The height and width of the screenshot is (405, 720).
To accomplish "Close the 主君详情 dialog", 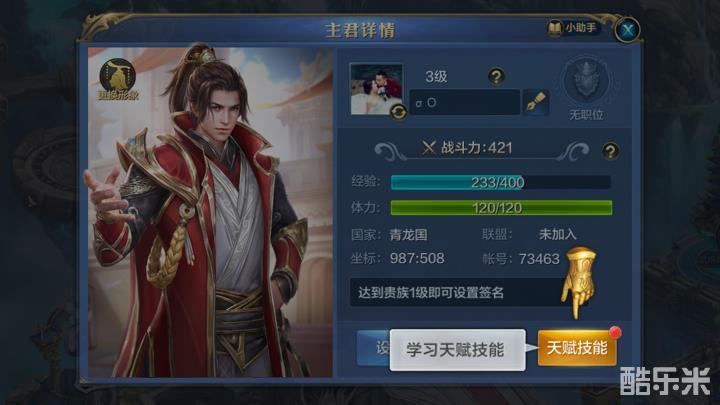I will 627,30.
